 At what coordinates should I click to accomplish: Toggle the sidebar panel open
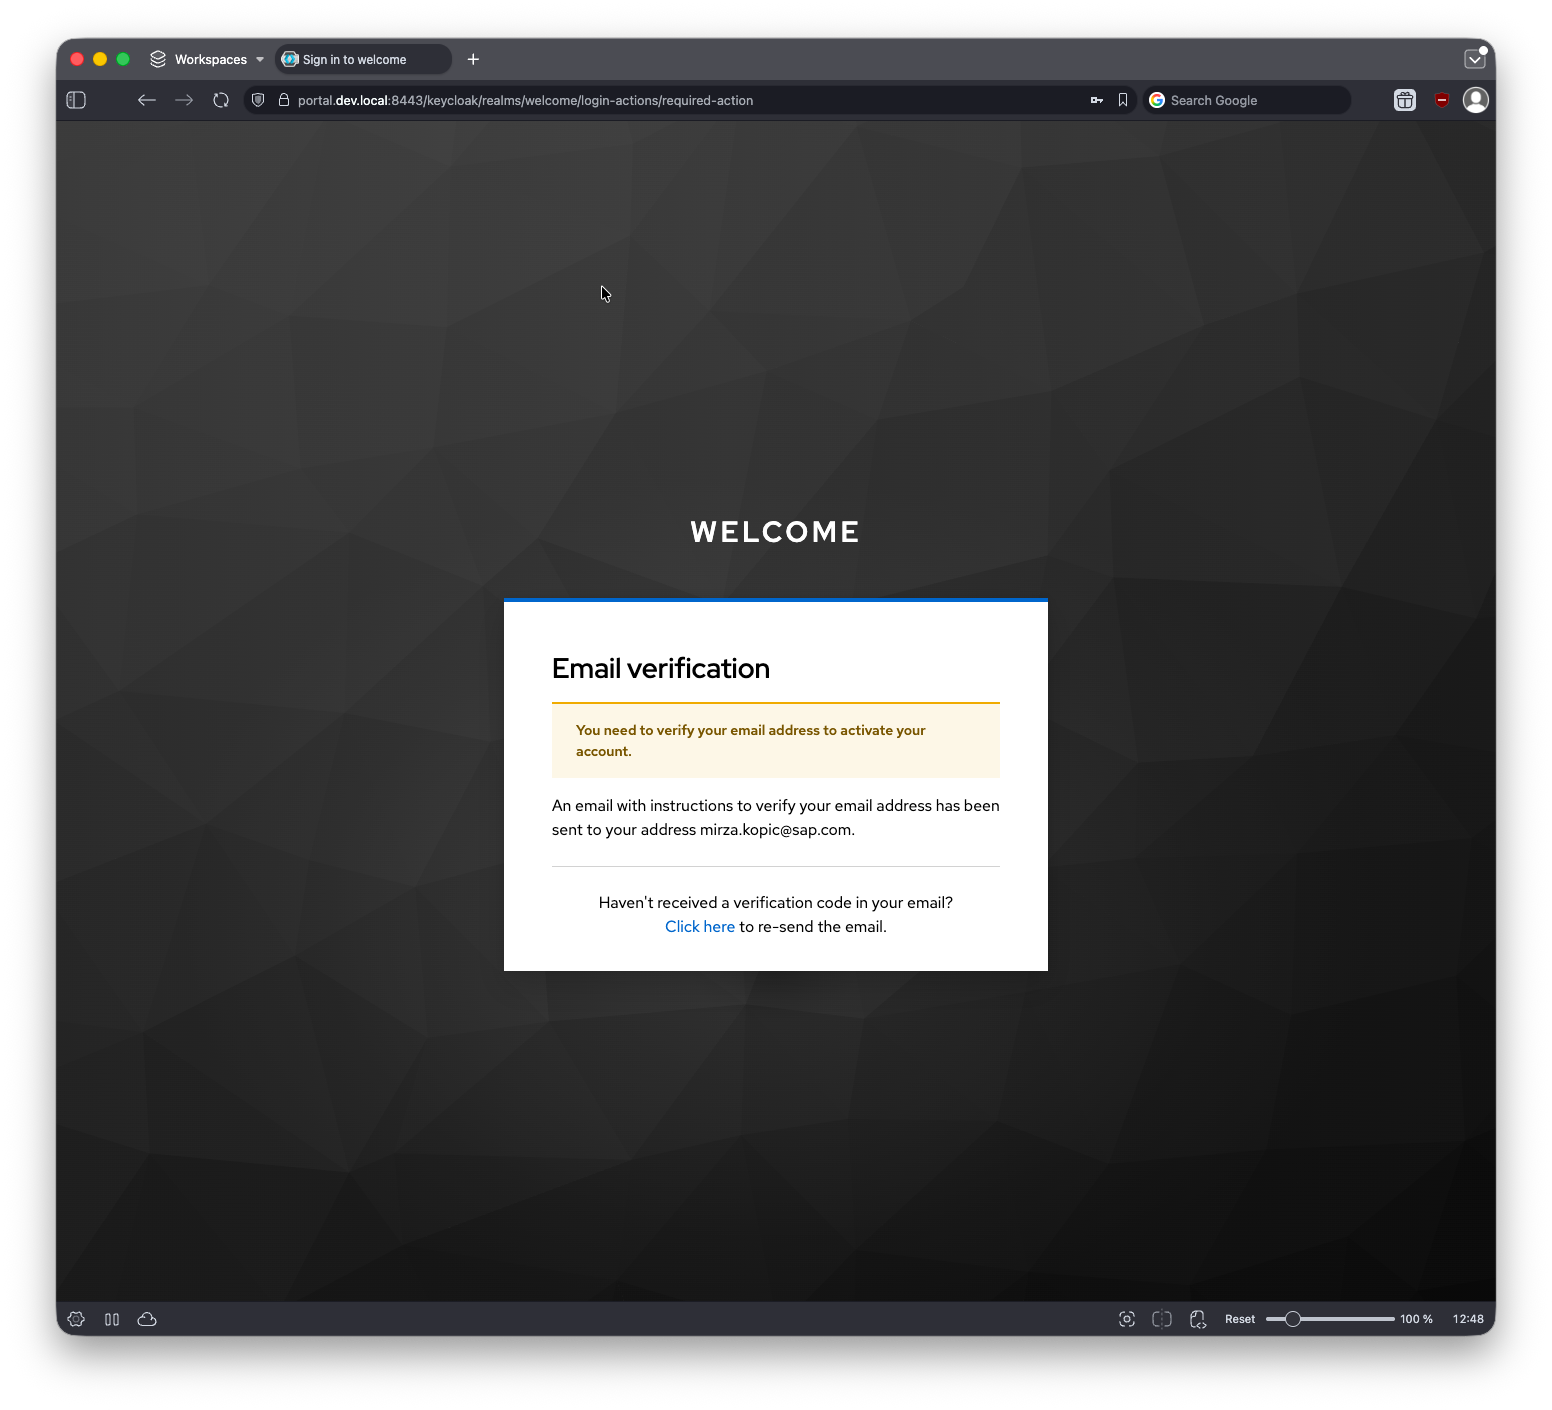pos(75,100)
